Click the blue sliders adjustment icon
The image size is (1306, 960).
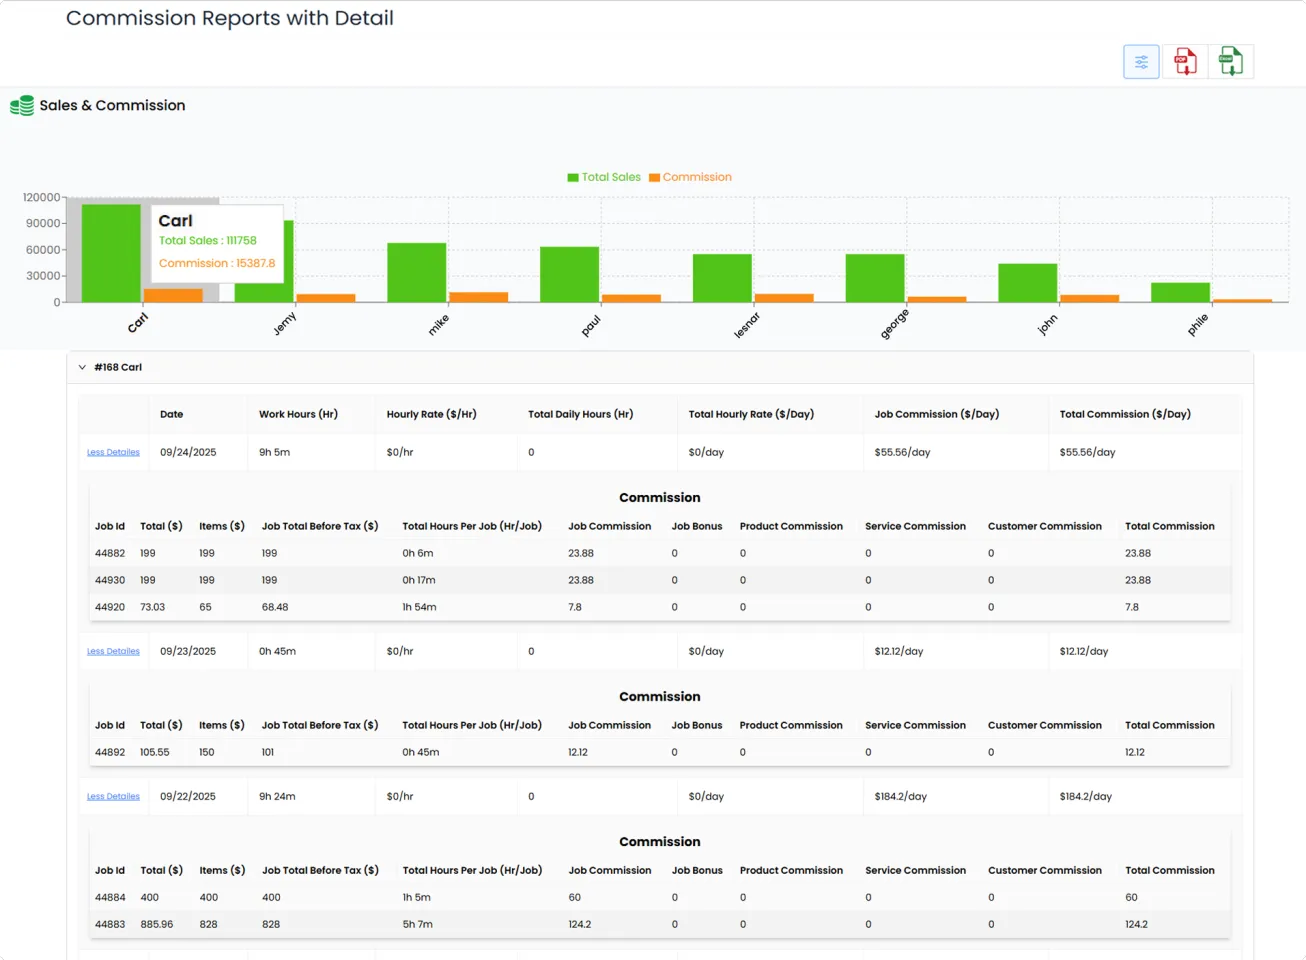1141,61
